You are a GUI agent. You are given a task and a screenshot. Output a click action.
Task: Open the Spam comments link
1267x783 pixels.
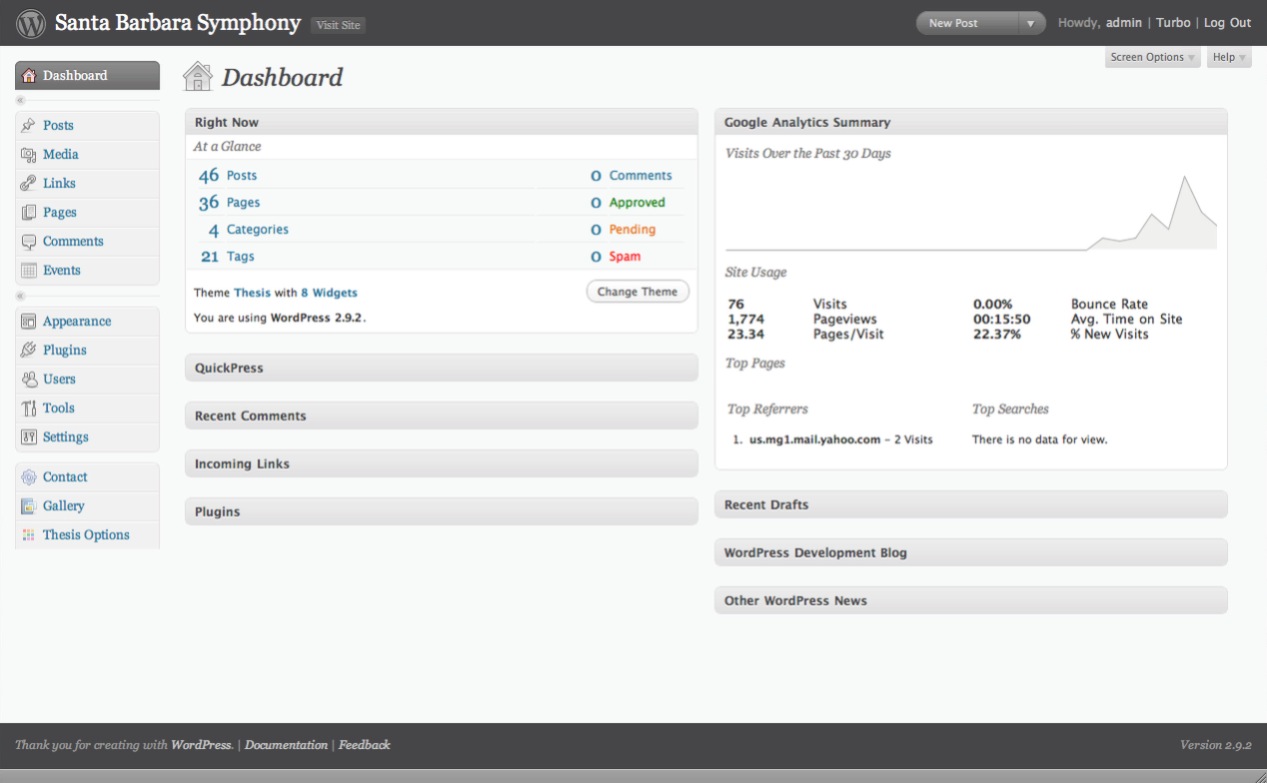(625, 257)
